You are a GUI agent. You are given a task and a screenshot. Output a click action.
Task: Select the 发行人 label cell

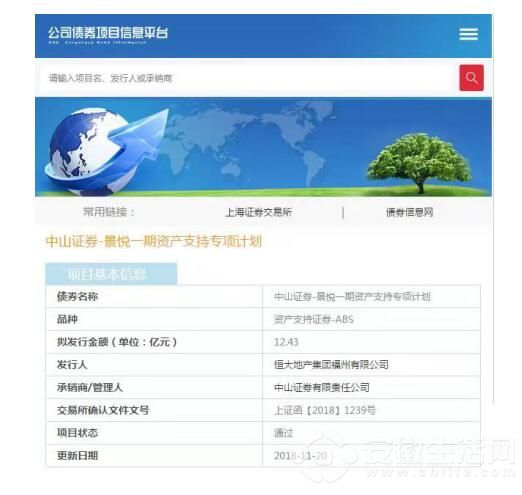click(154, 365)
